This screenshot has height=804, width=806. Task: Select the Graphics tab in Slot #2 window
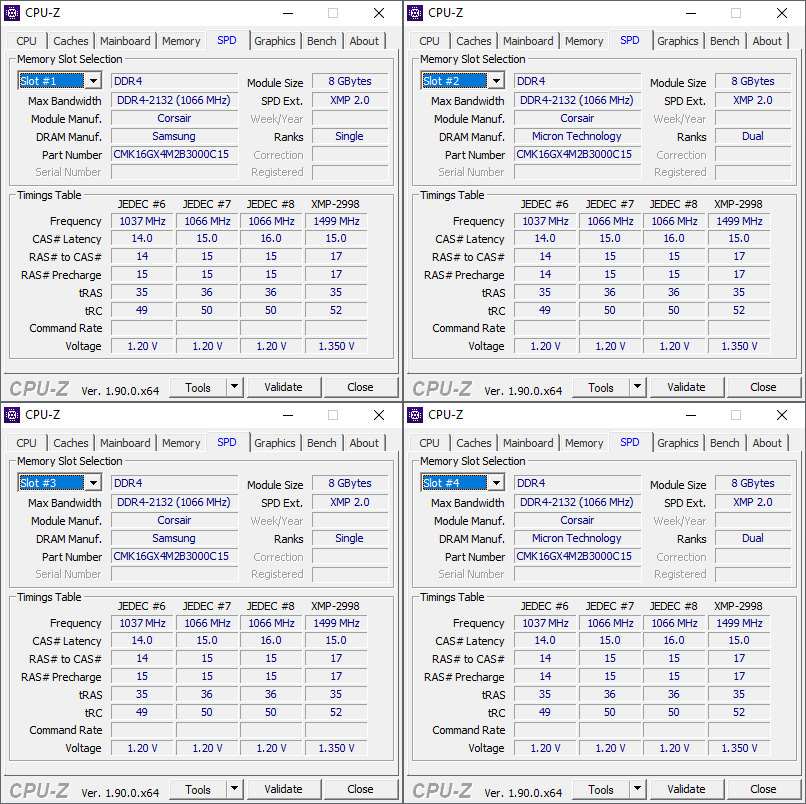(678, 41)
